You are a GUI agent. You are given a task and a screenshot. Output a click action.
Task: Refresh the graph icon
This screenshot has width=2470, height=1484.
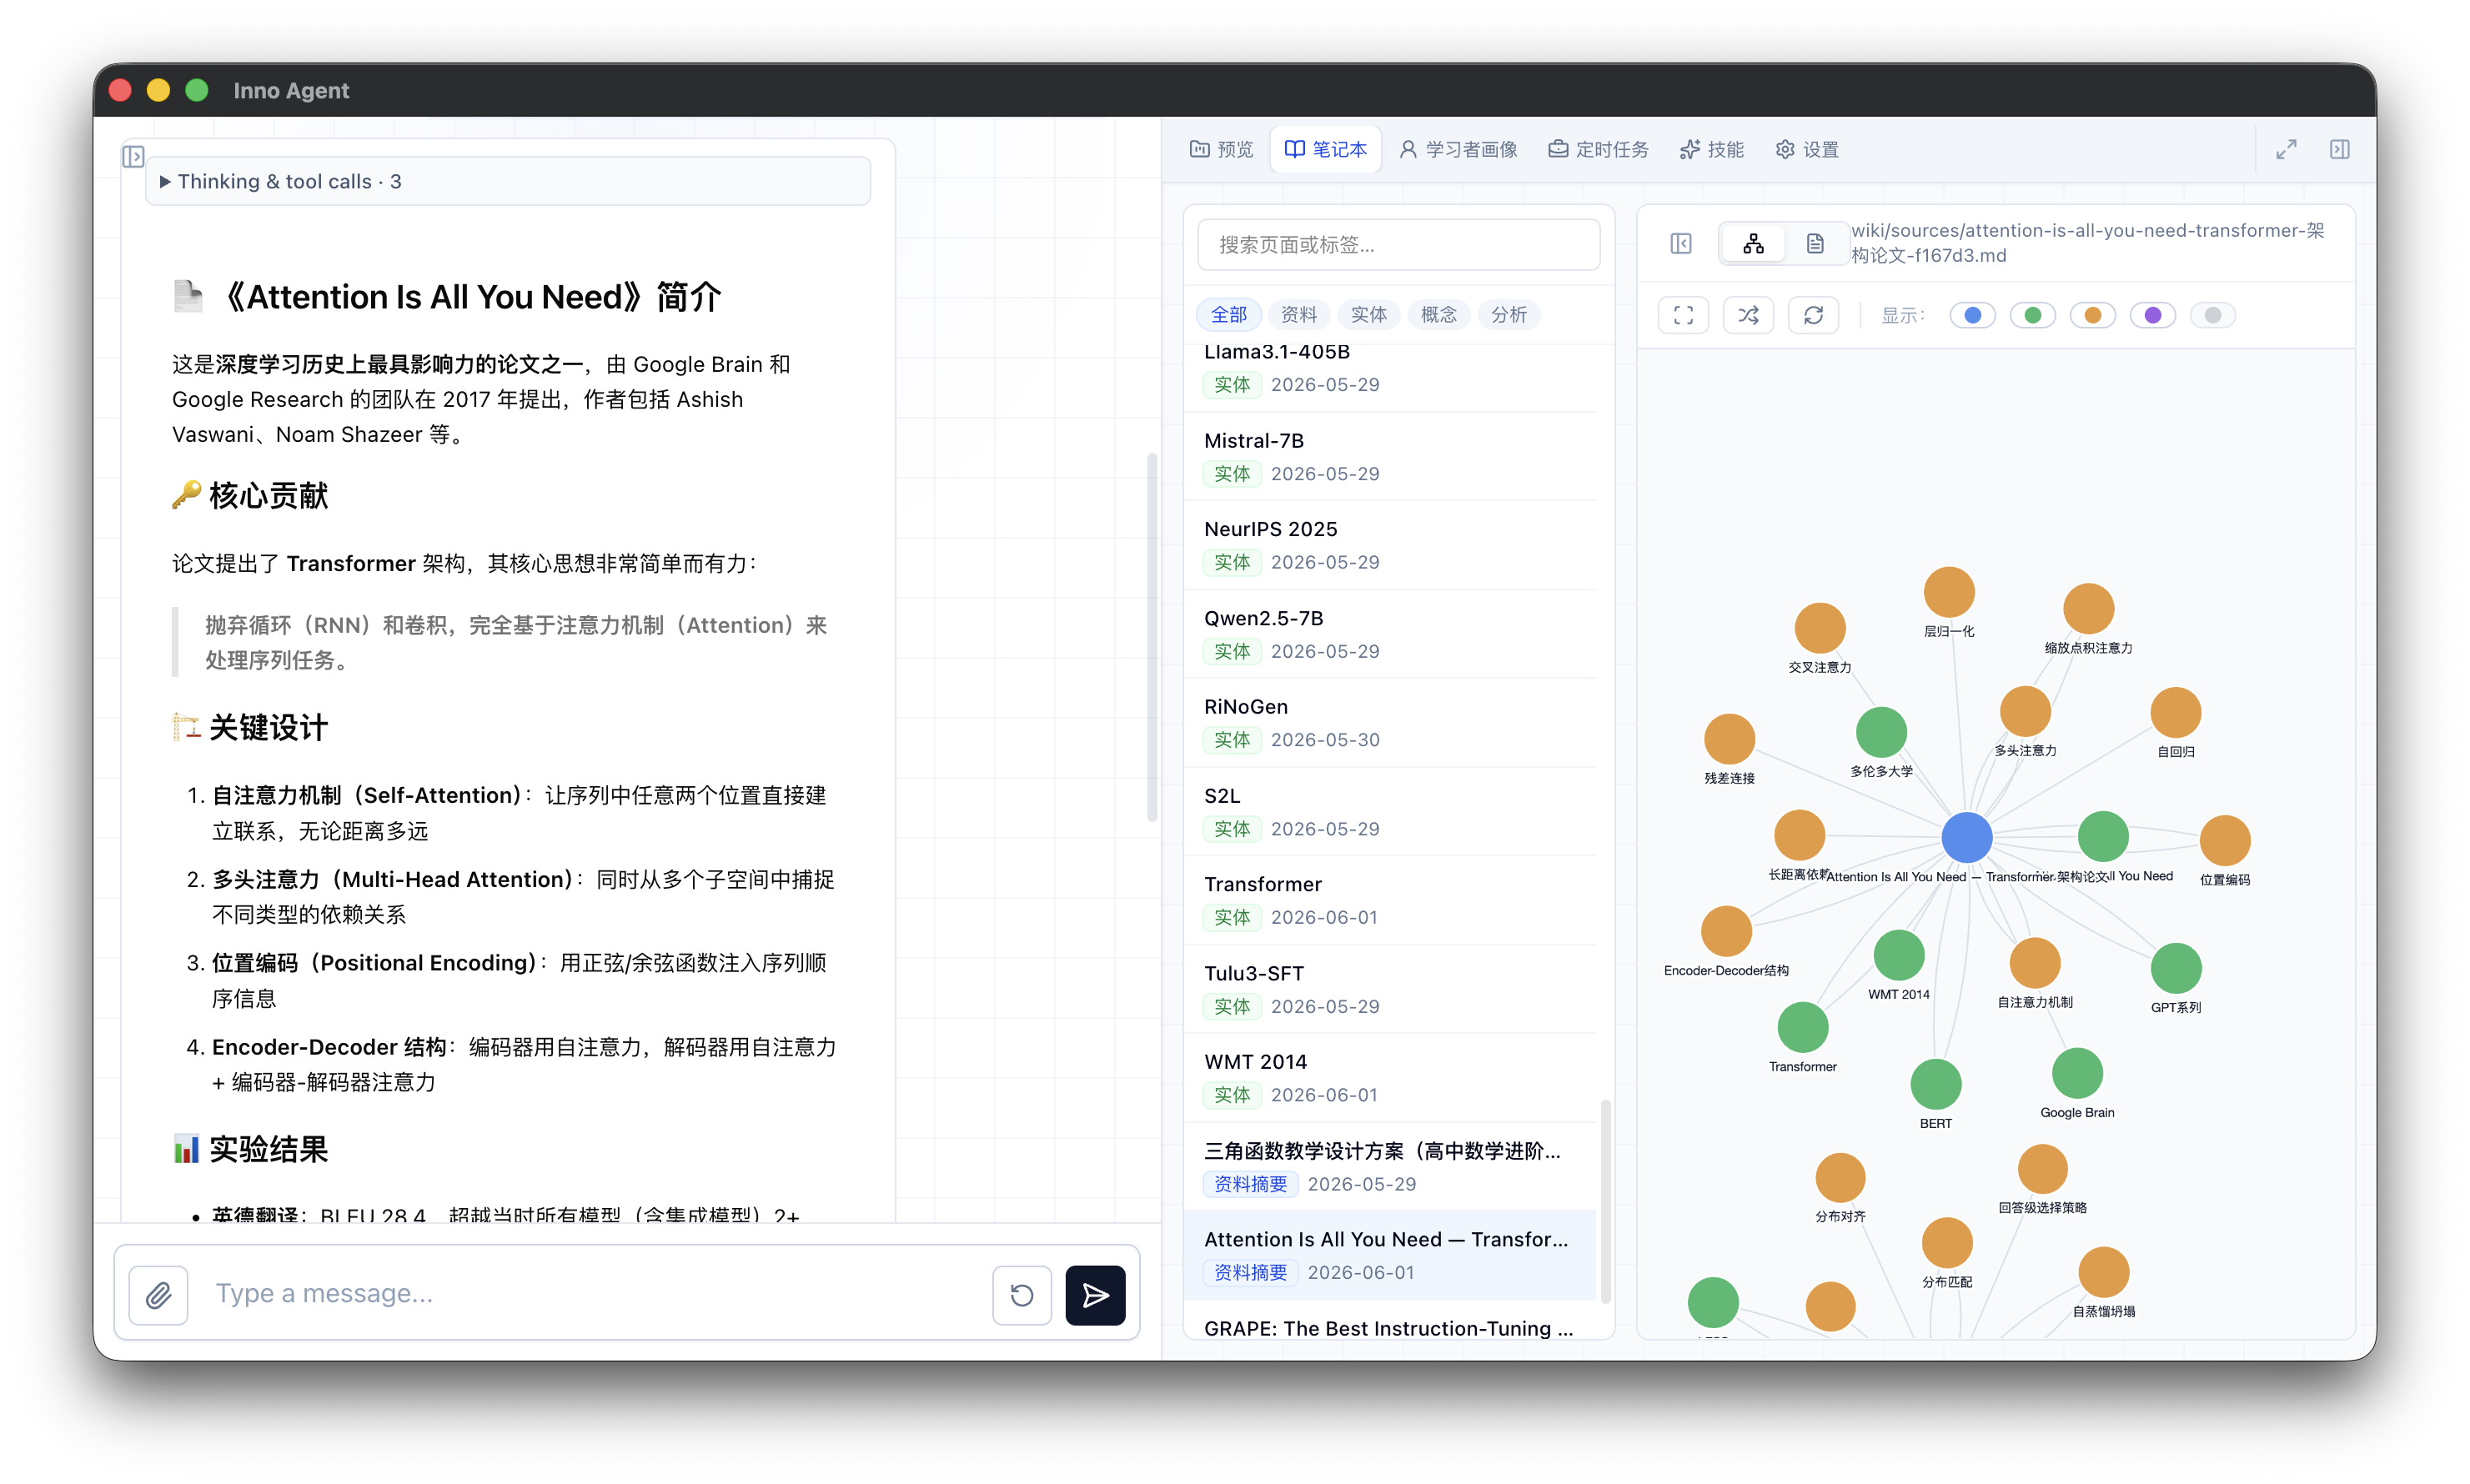[1813, 315]
